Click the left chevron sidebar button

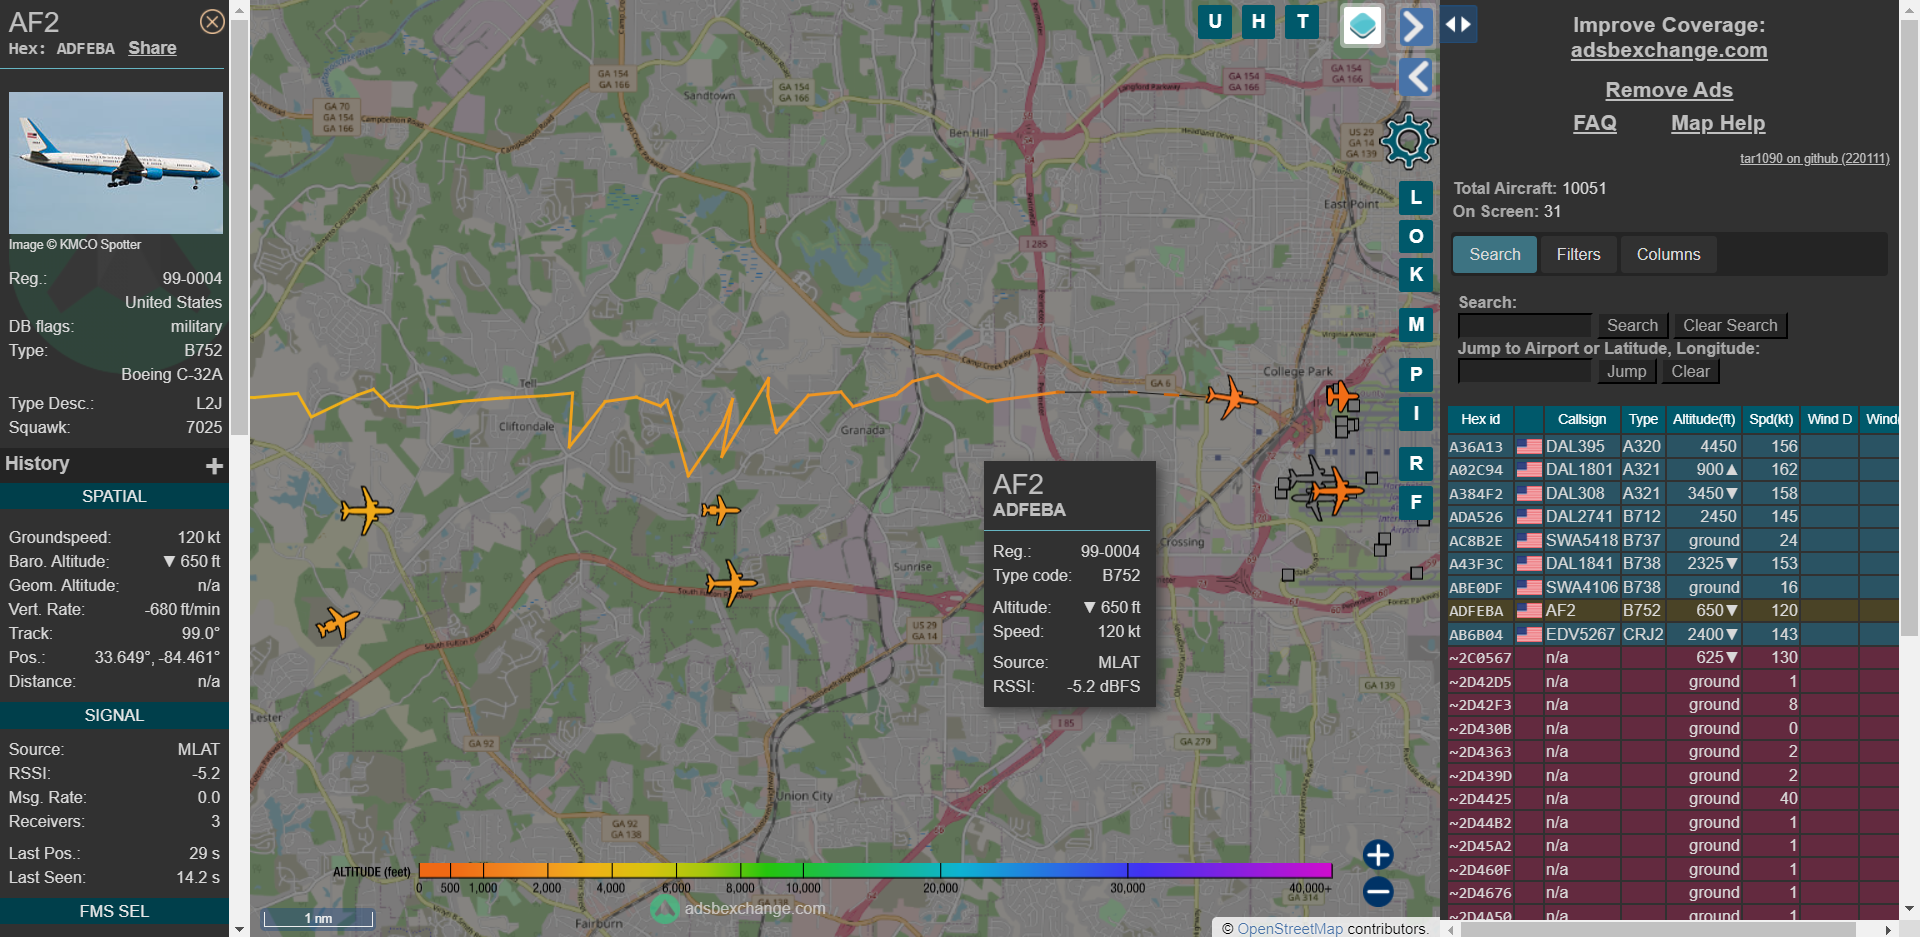[x=1415, y=76]
